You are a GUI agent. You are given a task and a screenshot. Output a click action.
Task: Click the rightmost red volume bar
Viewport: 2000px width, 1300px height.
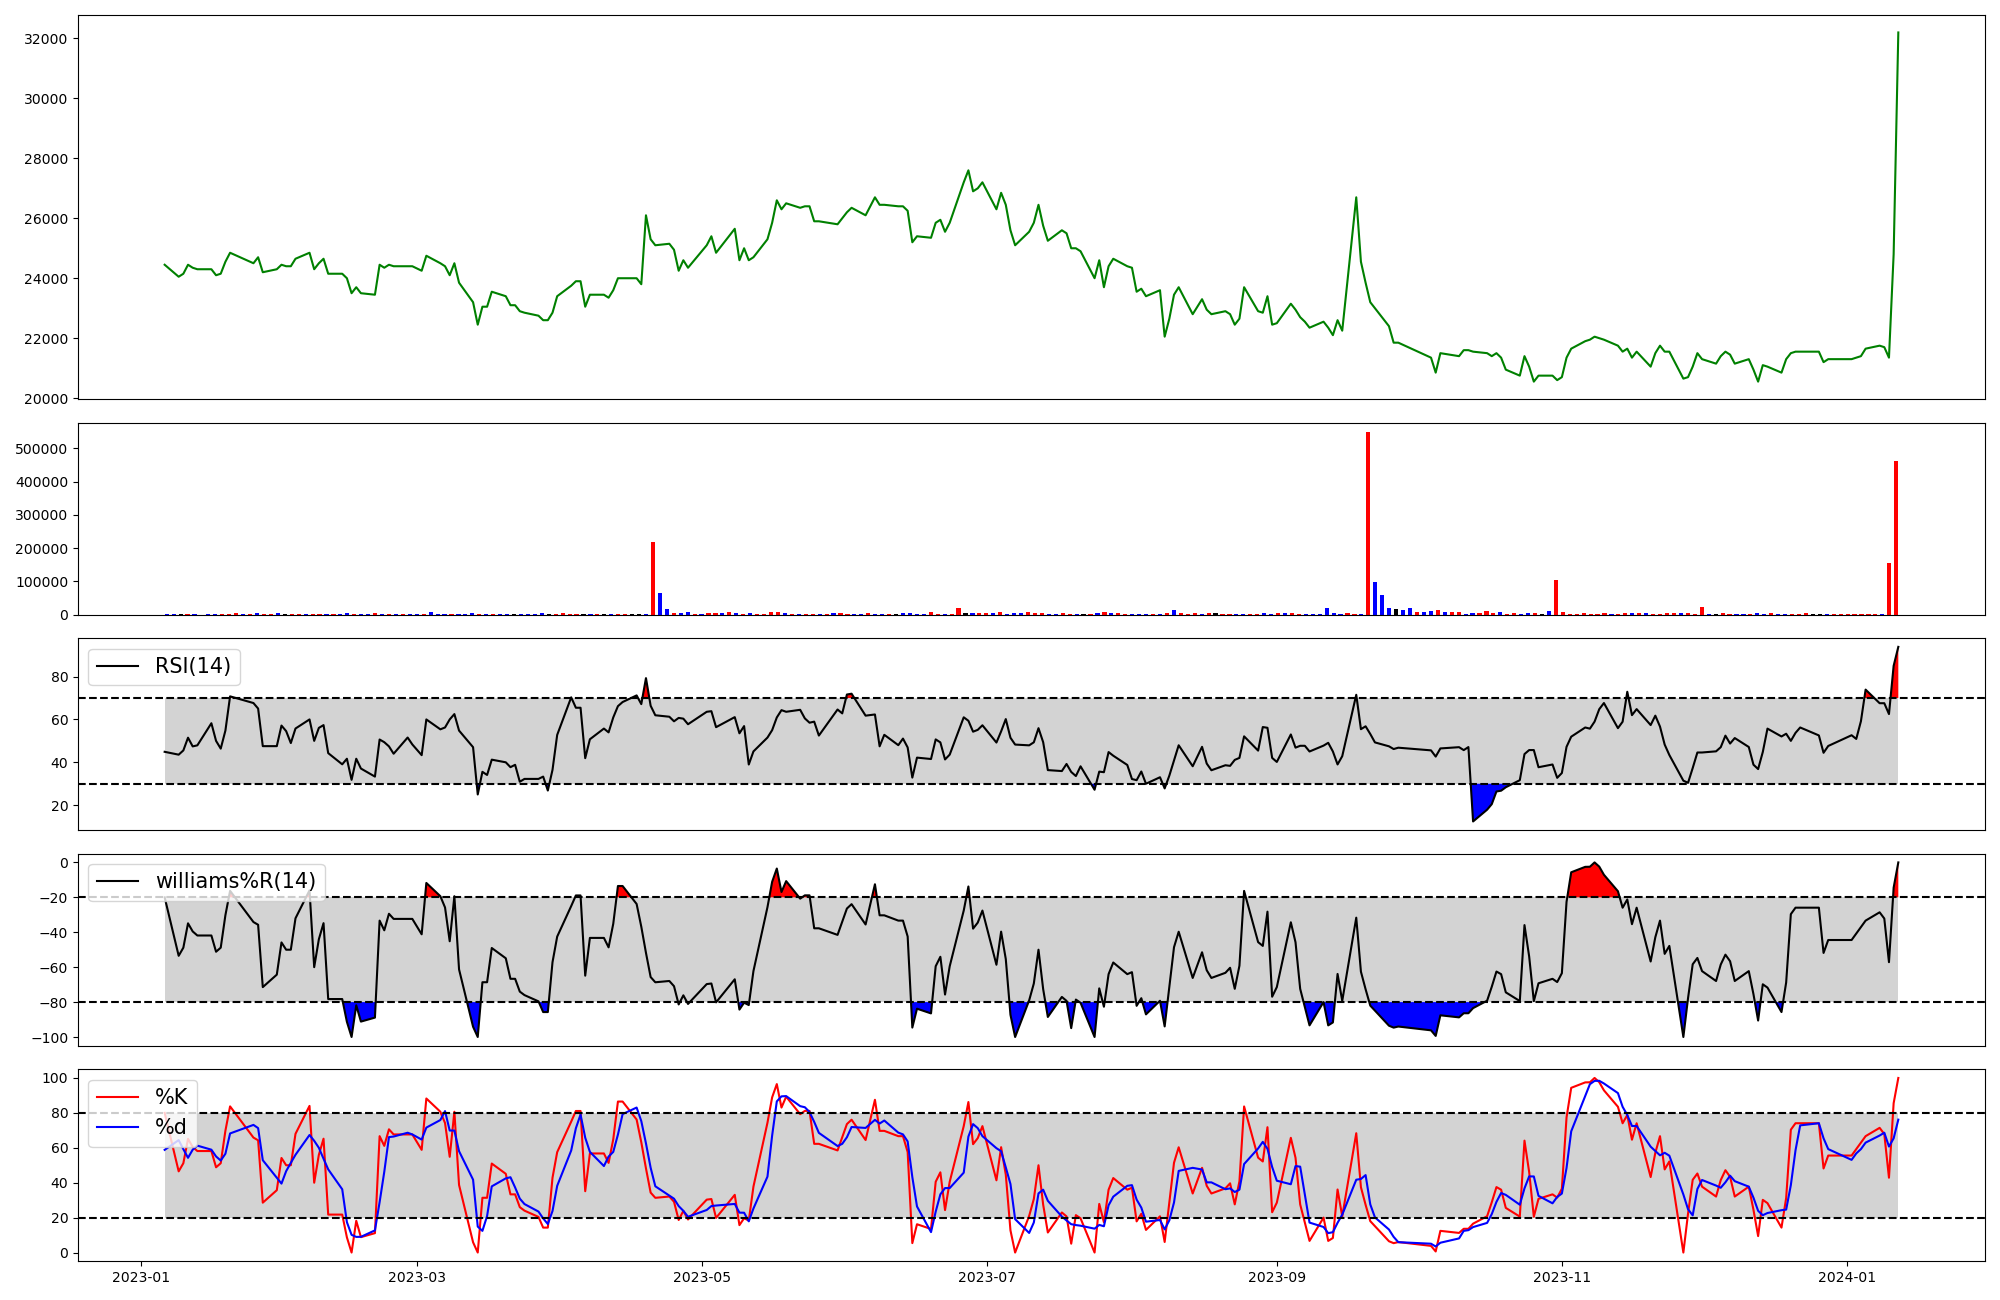(1895, 540)
